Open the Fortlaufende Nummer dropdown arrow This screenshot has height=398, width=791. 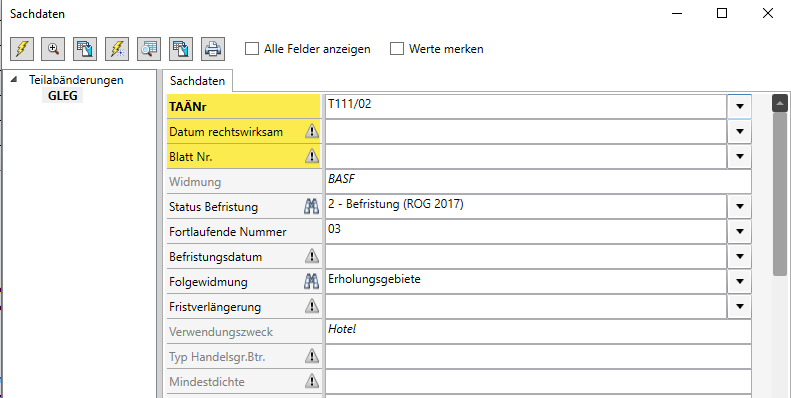(x=740, y=232)
